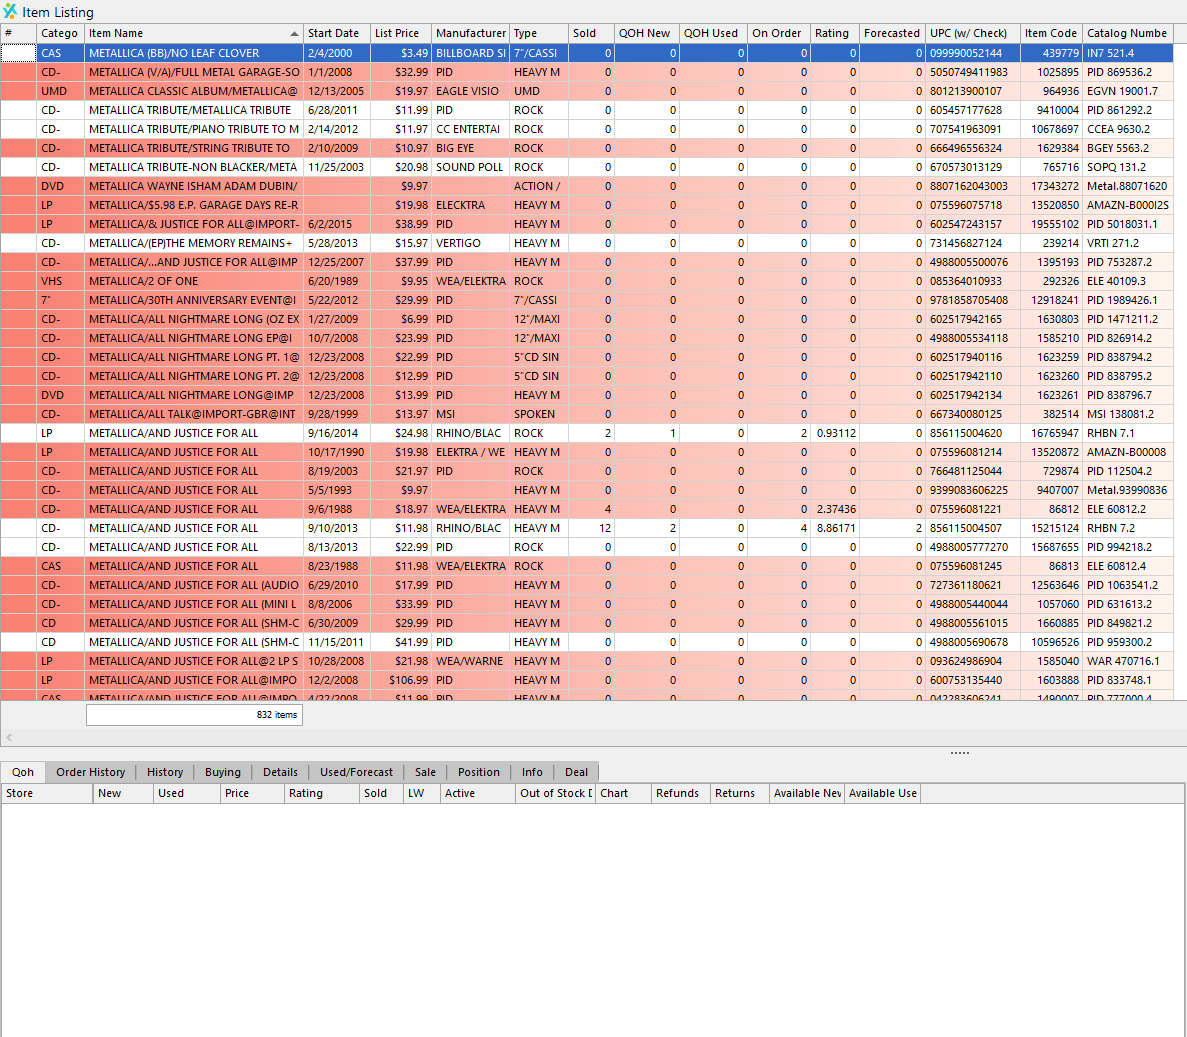Sort by Item Code column header
Viewport: 1187px width, 1037px height.
1051,33
